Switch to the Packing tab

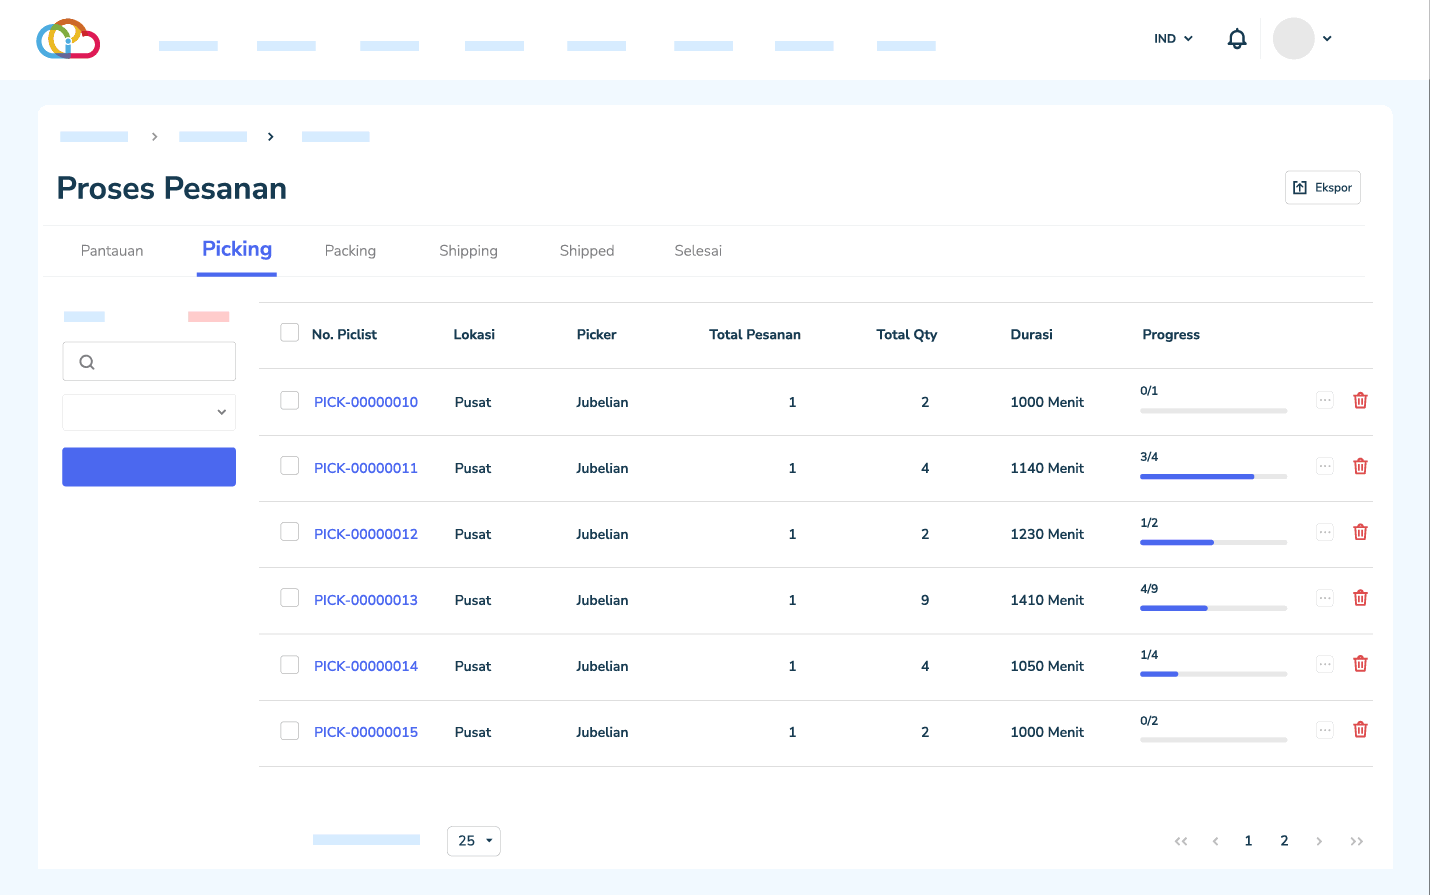point(350,251)
